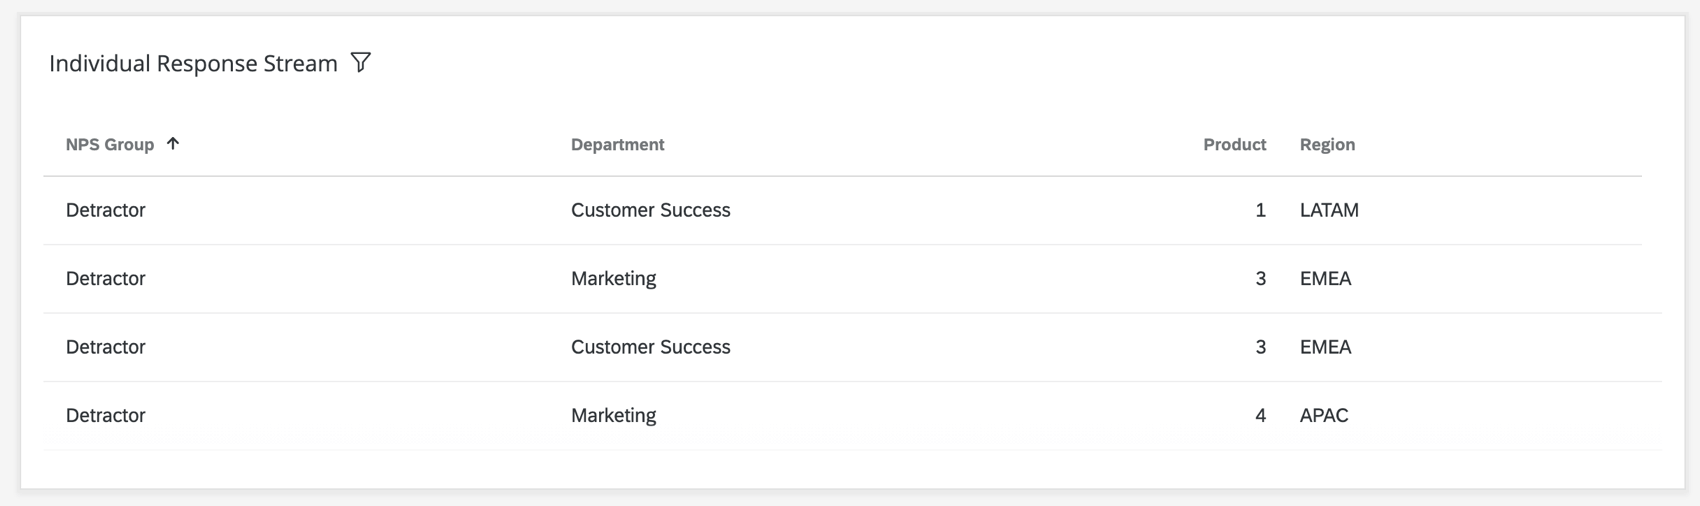Click the filter funnel icon
The image size is (1700, 506).
click(x=361, y=63)
